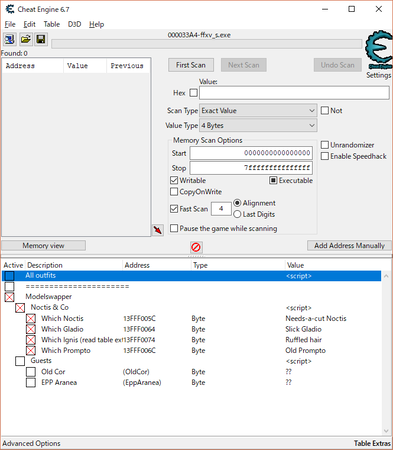Image resolution: width=393 pixels, height=450 pixels.
Task: Open Table Extras
Action: [372, 443]
